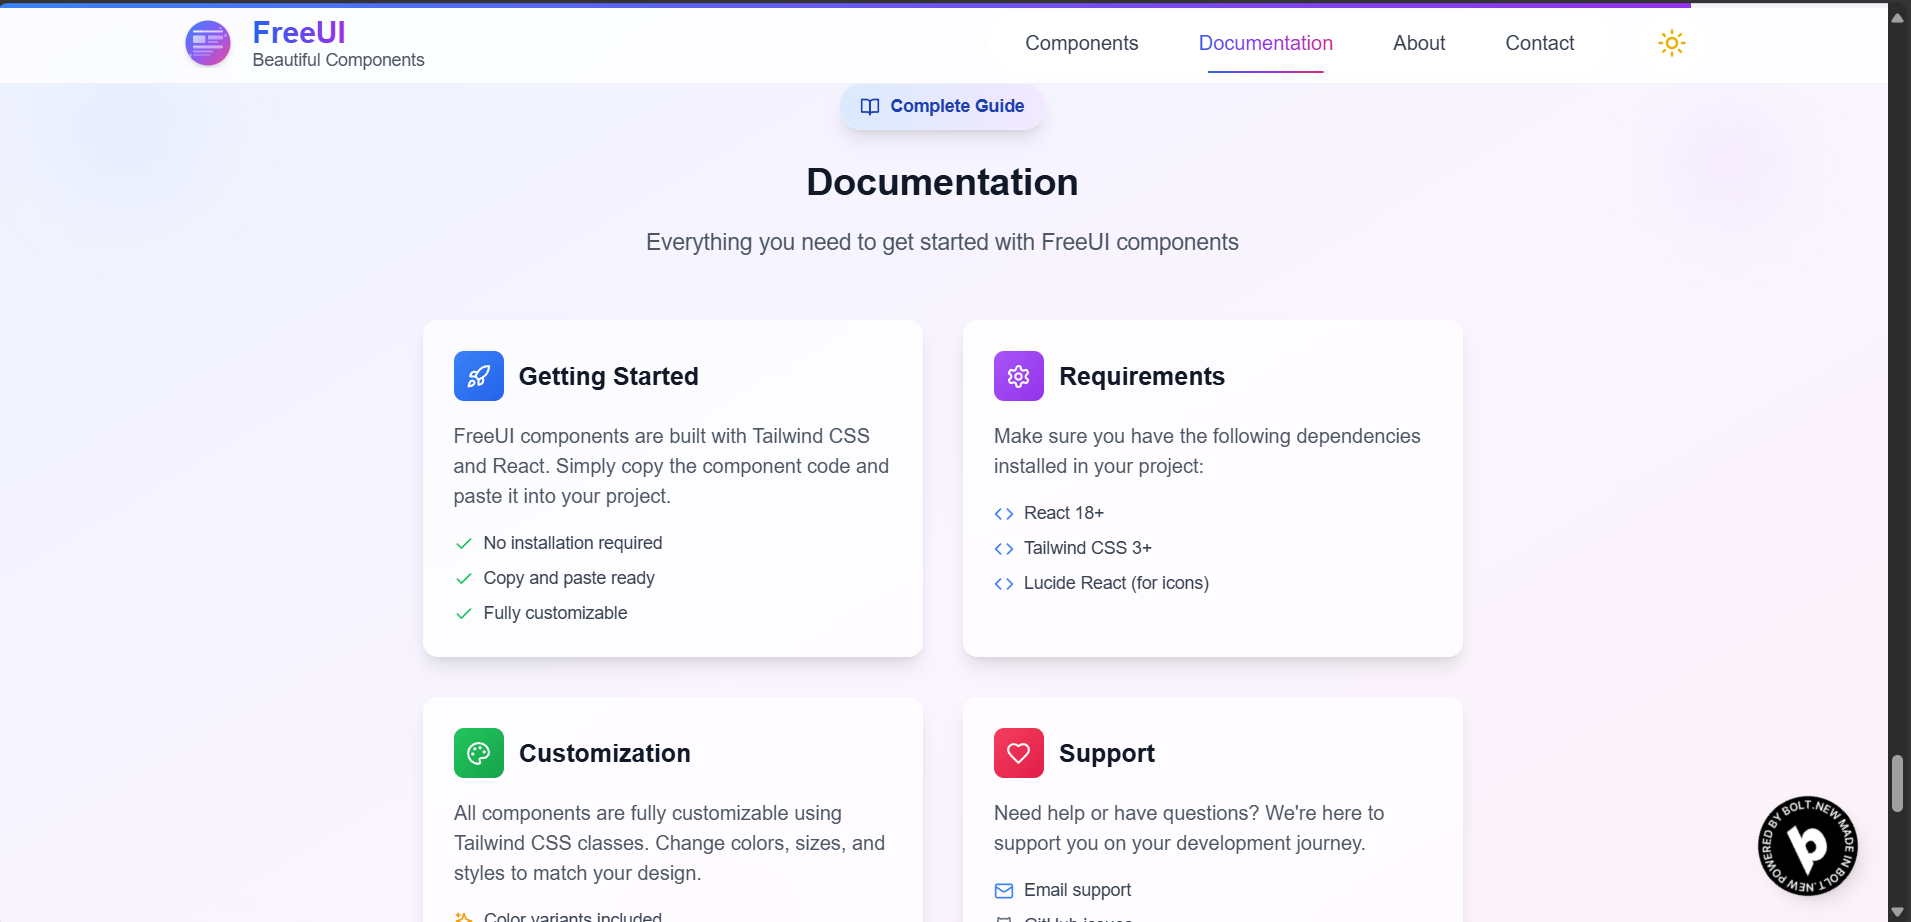Click the rocket icon beside Getting Started
Image resolution: width=1911 pixels, height=922 pixels.
[x=479, y=376]
